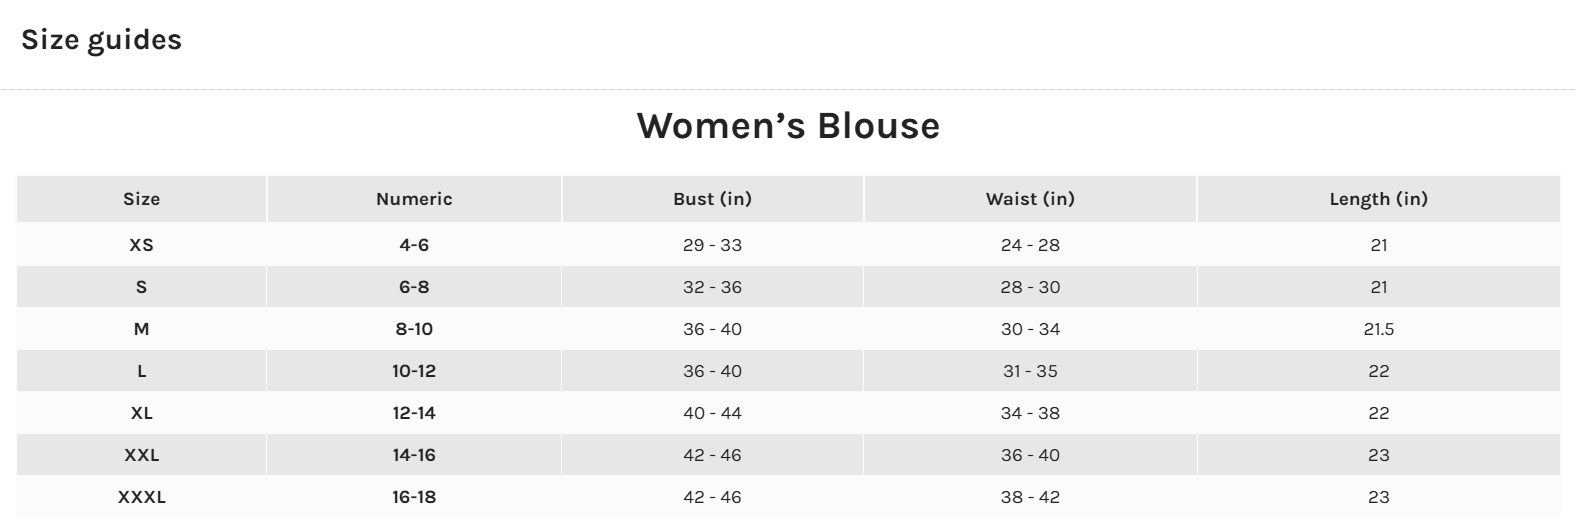The width and height of the screenshot is (1577, 526).
Task: Click the Waist (in) column header
Action: coord(1030,199)
